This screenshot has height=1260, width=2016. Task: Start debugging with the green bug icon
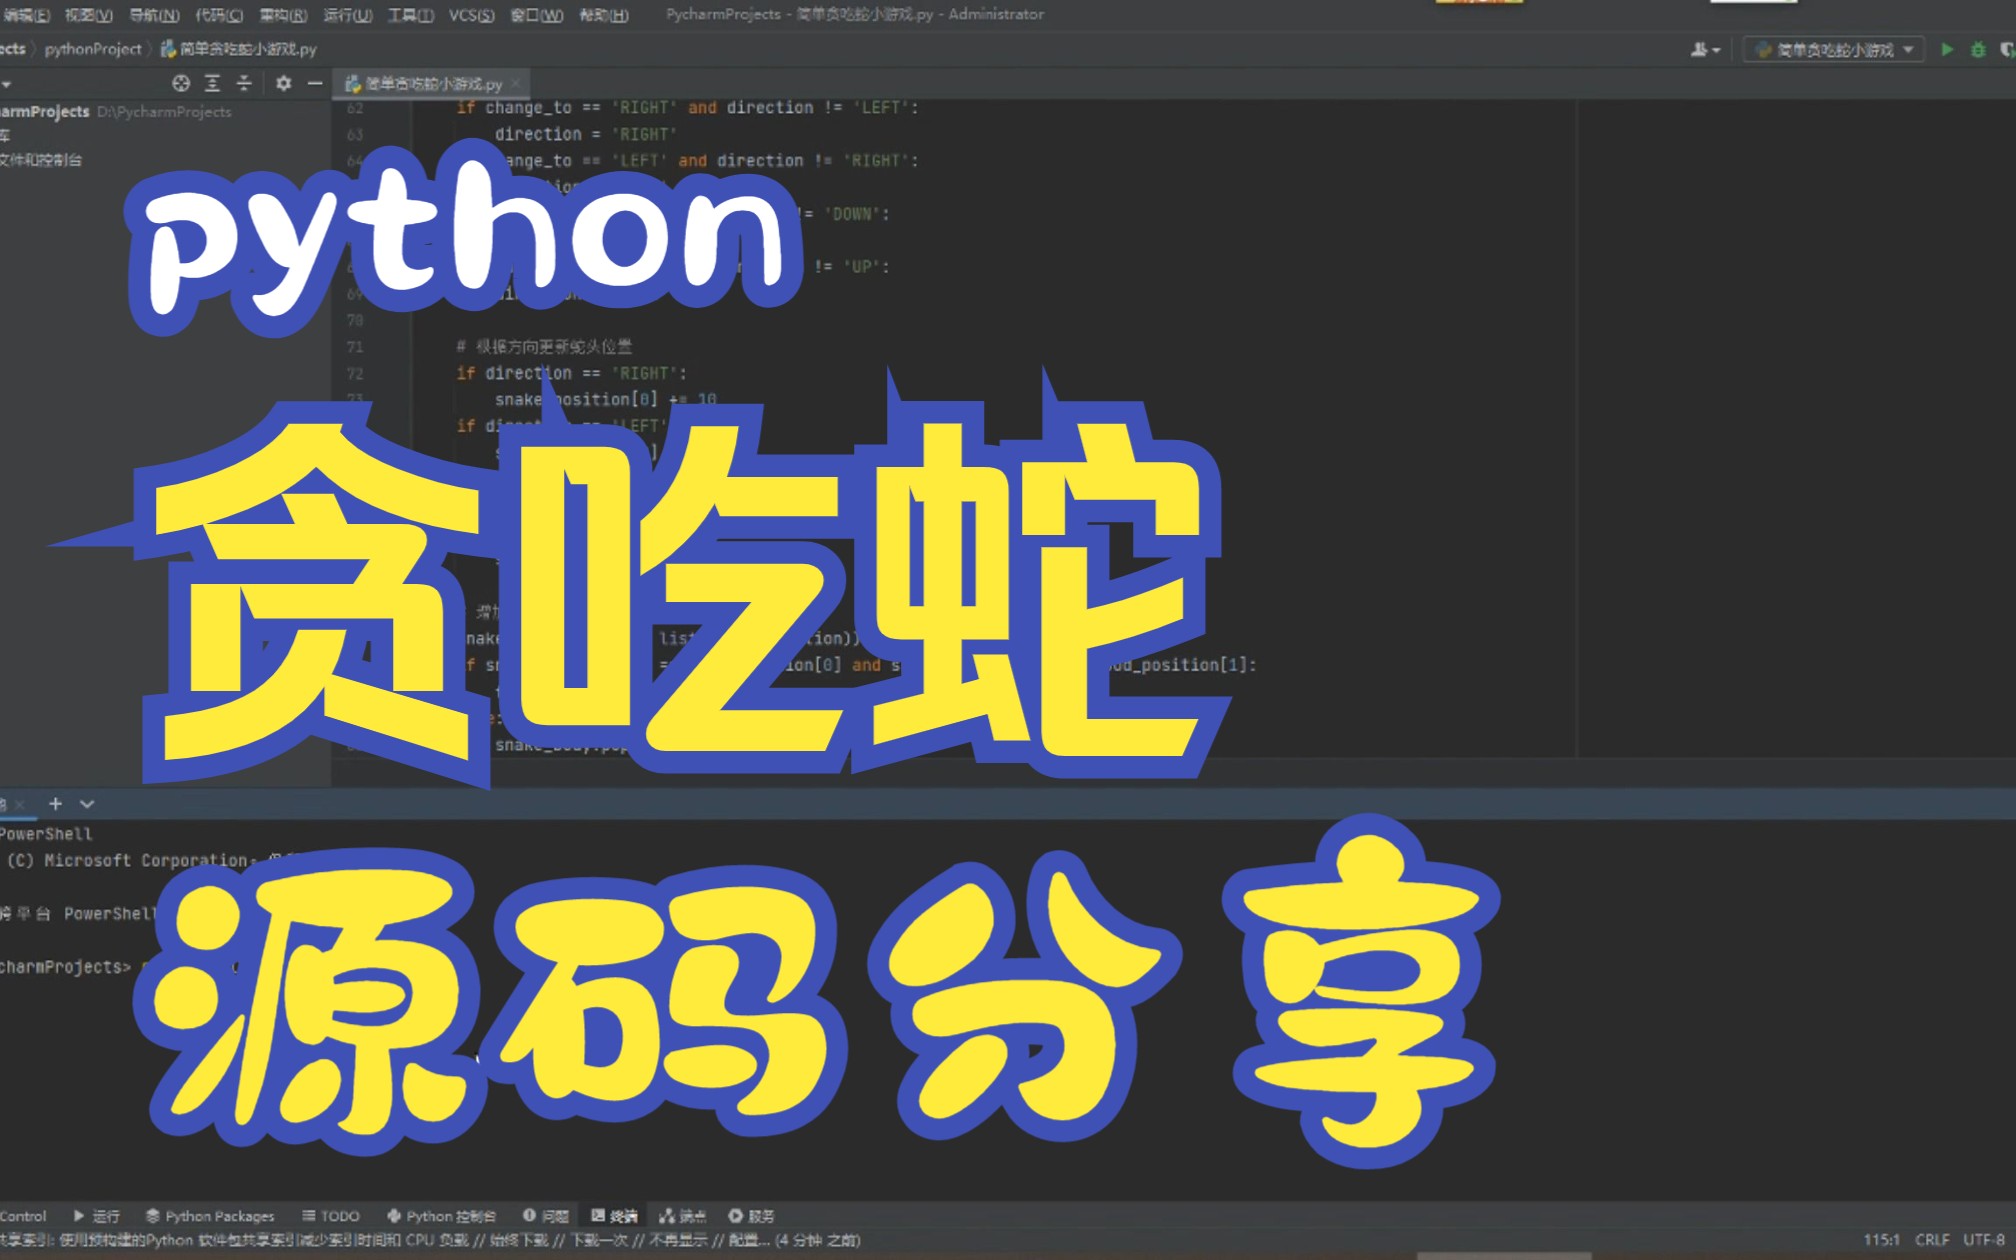coord(1978,49)
